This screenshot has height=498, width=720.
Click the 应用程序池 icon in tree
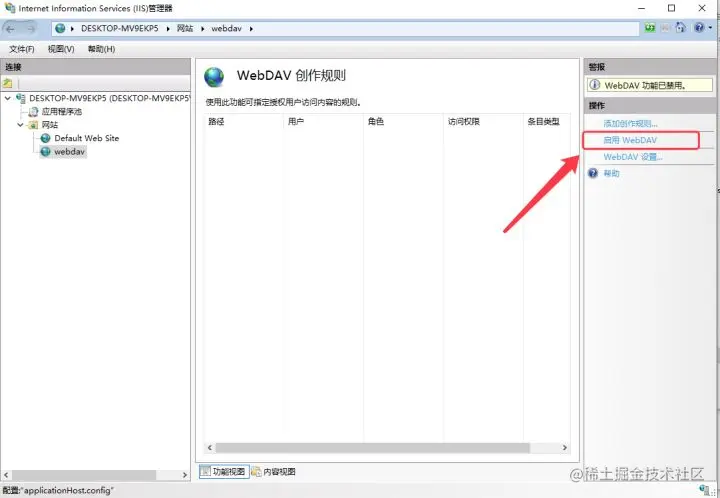pos(34,112)
